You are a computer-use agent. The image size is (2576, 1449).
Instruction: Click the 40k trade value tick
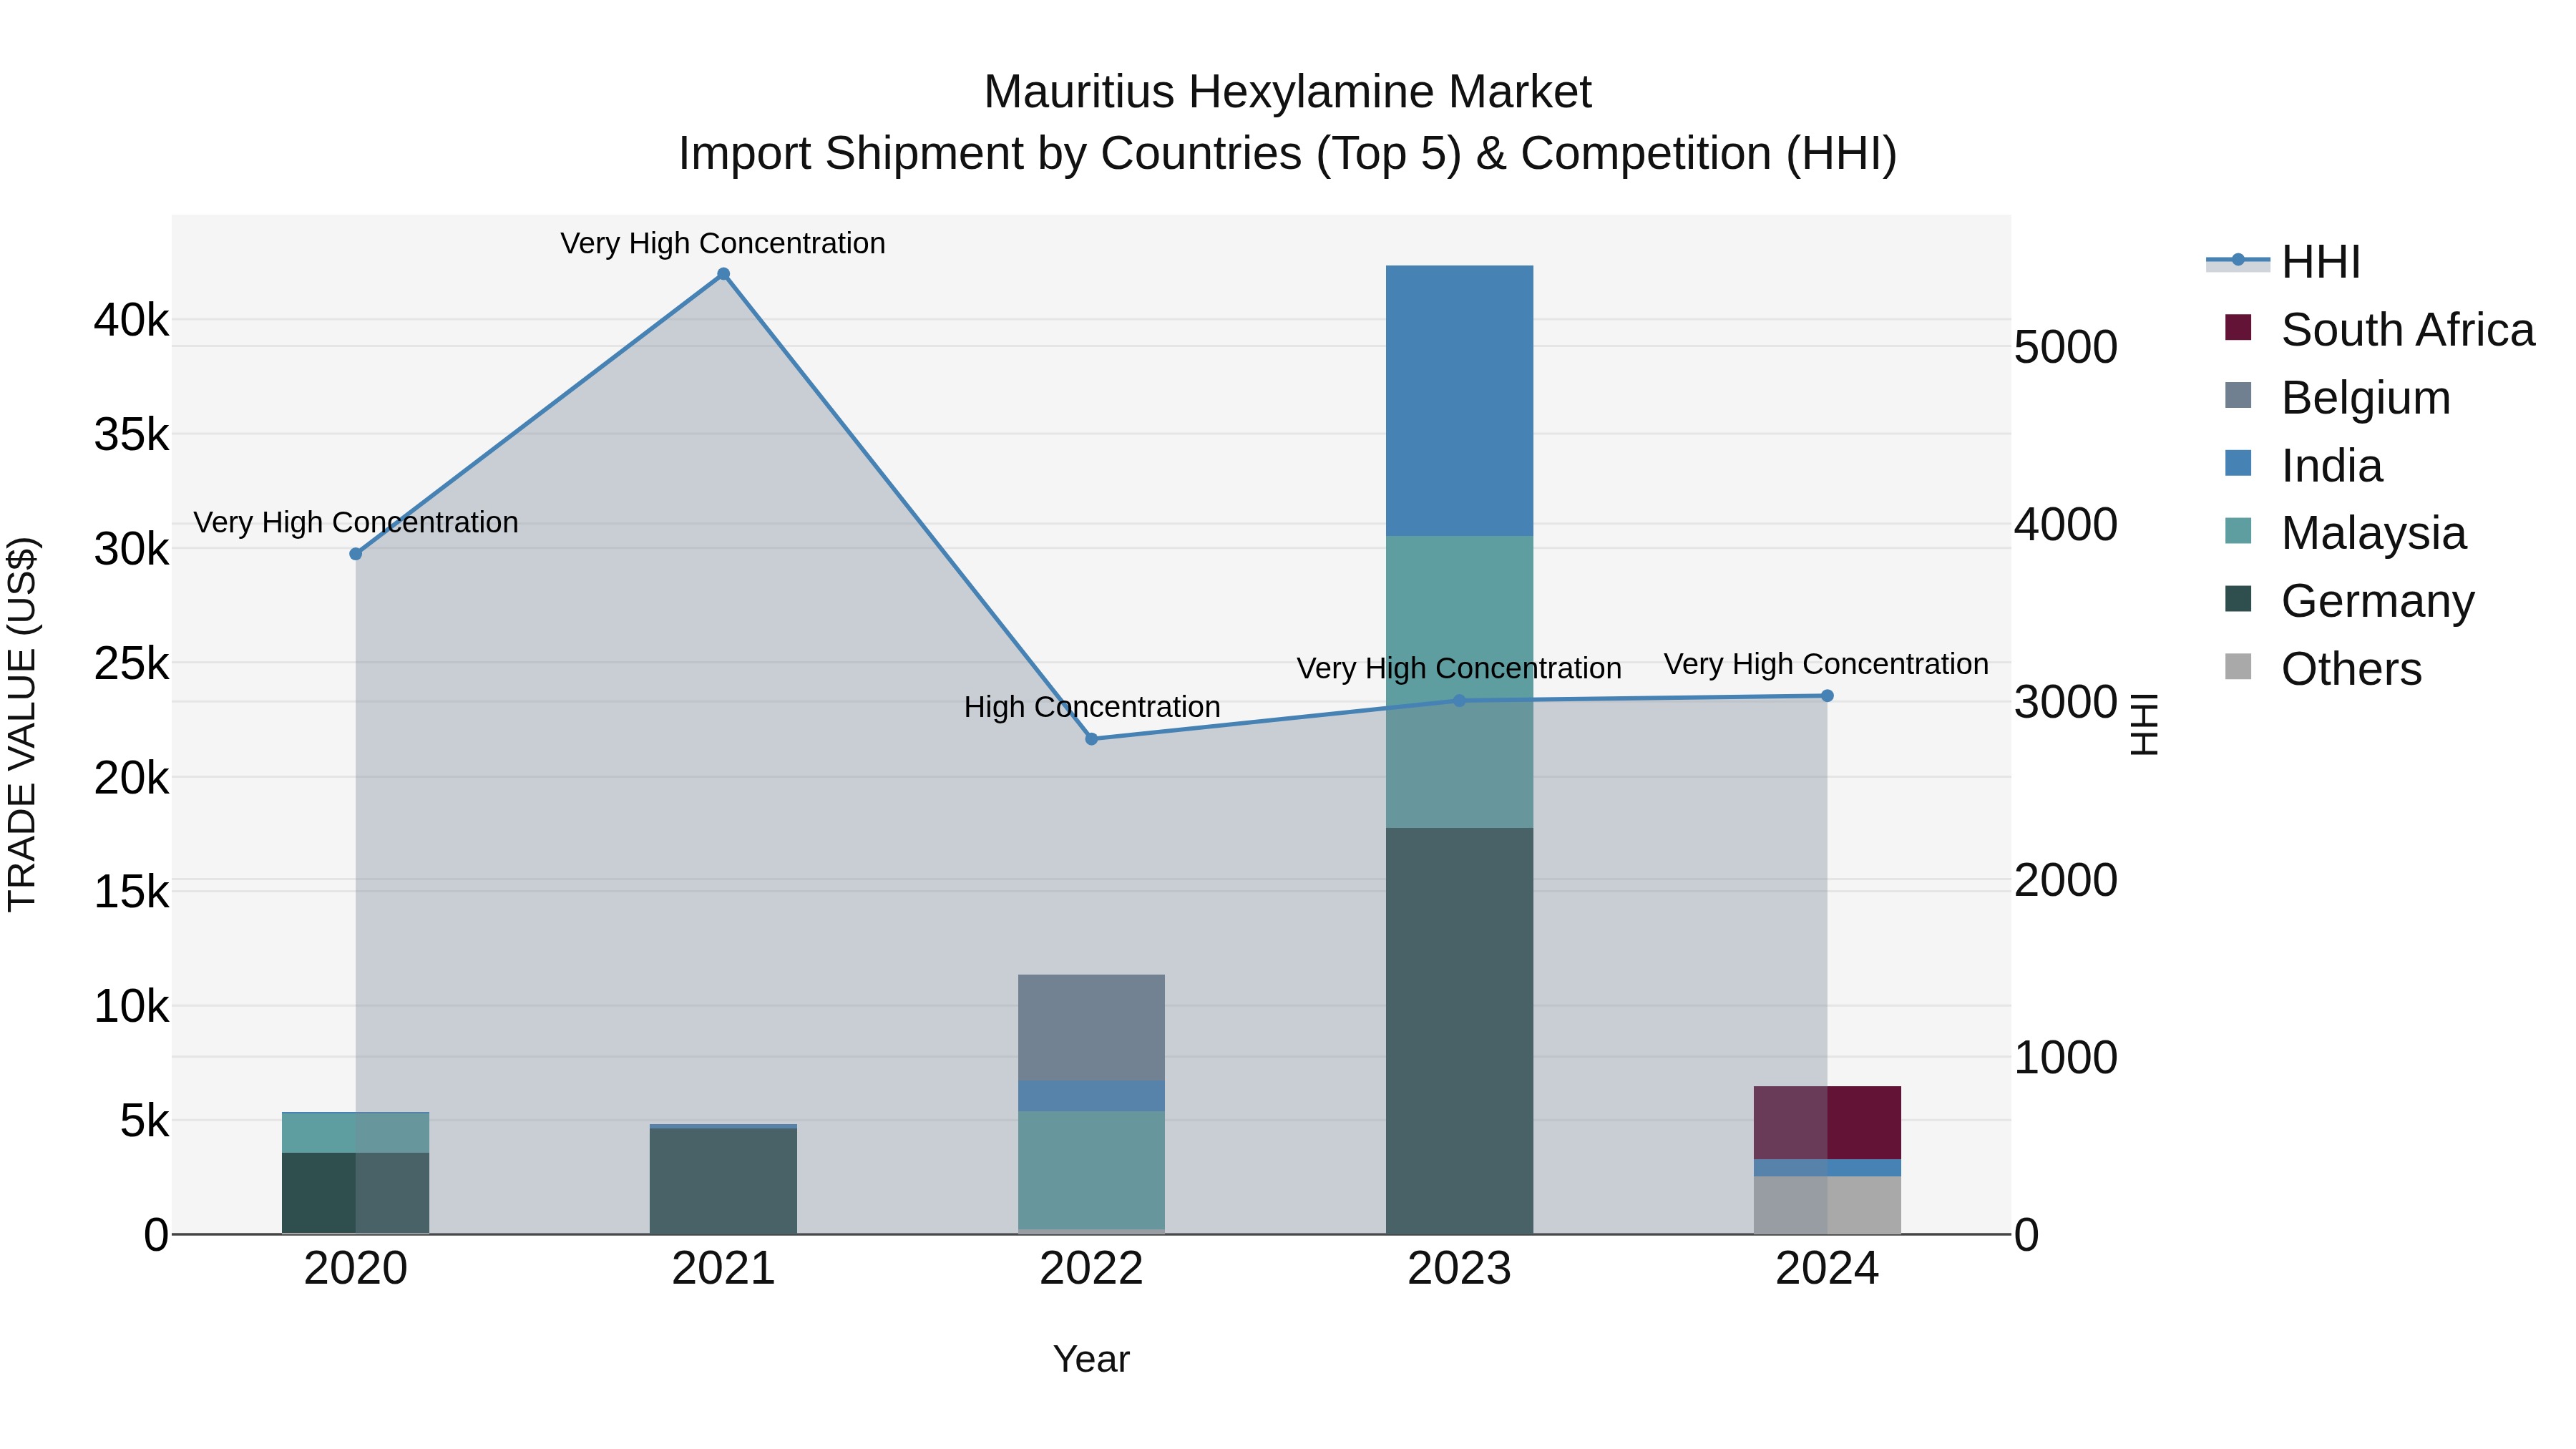(131, 320)
